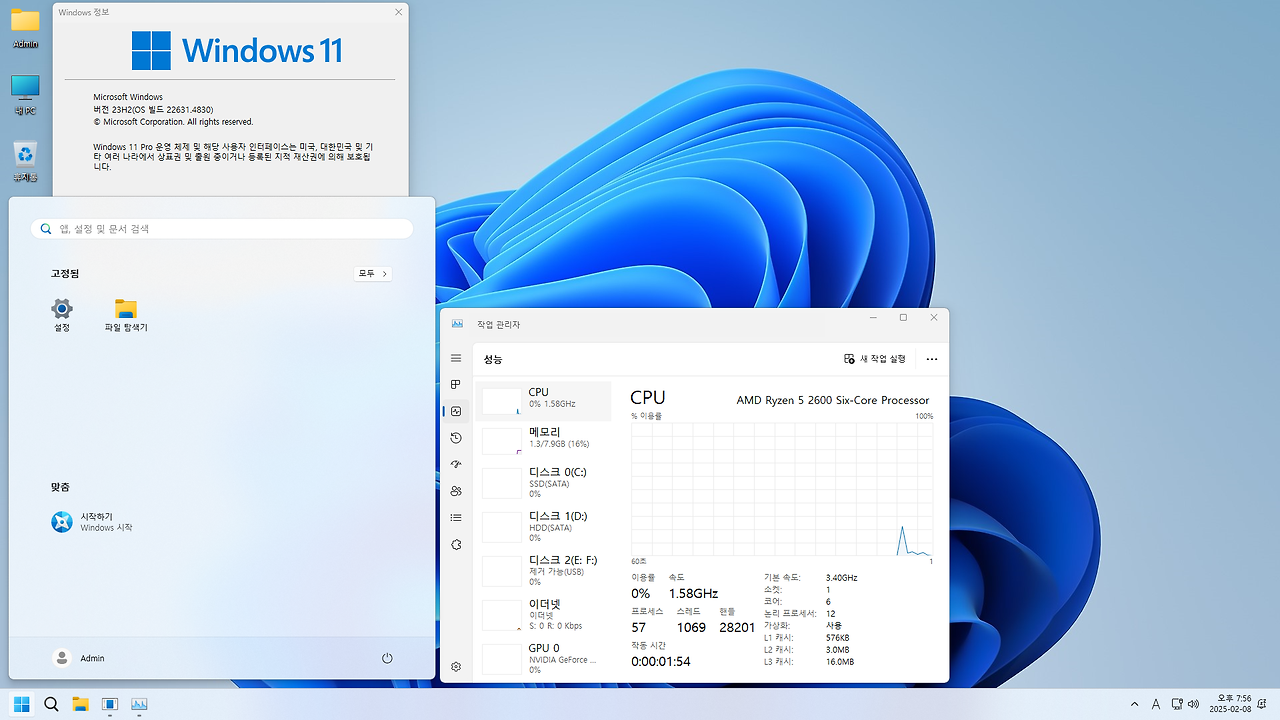
Task: Open the Admin folder on desktop
Action: click(25, 28)
